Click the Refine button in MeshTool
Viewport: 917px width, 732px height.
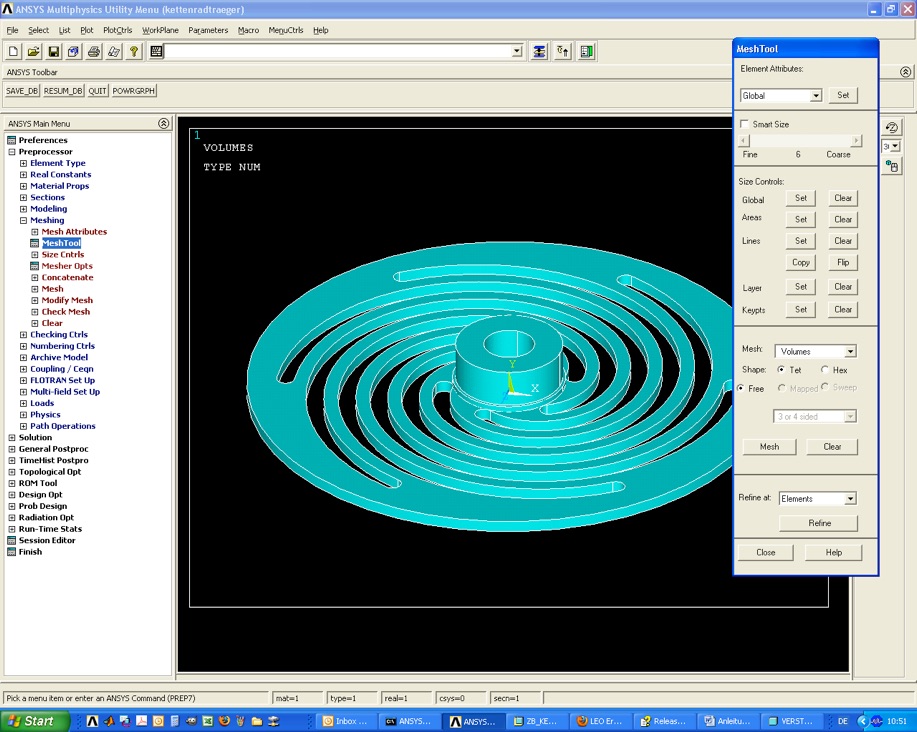pyautogui.click(x=819, y=523)
